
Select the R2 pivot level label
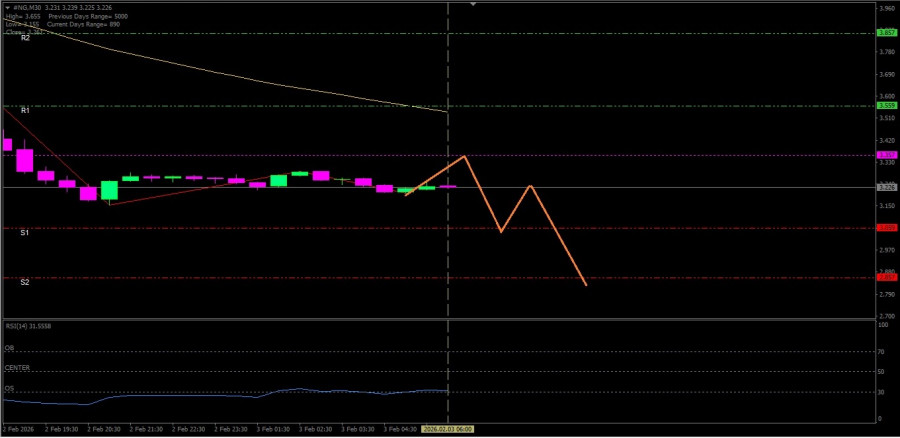pyautogui.click(x=25, y=38)
